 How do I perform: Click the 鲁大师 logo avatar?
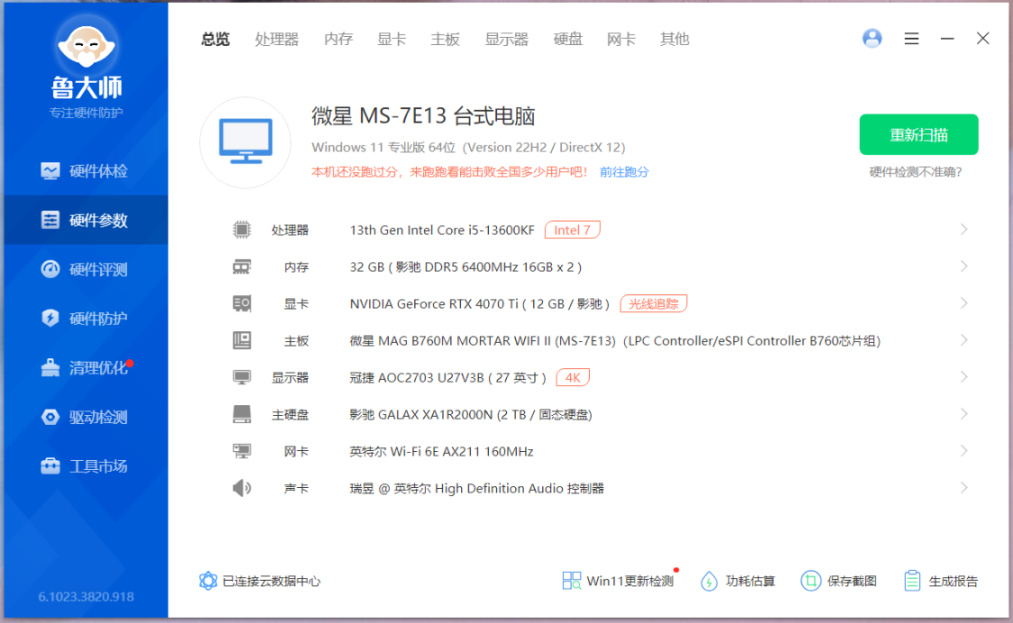tap(86, 47)
